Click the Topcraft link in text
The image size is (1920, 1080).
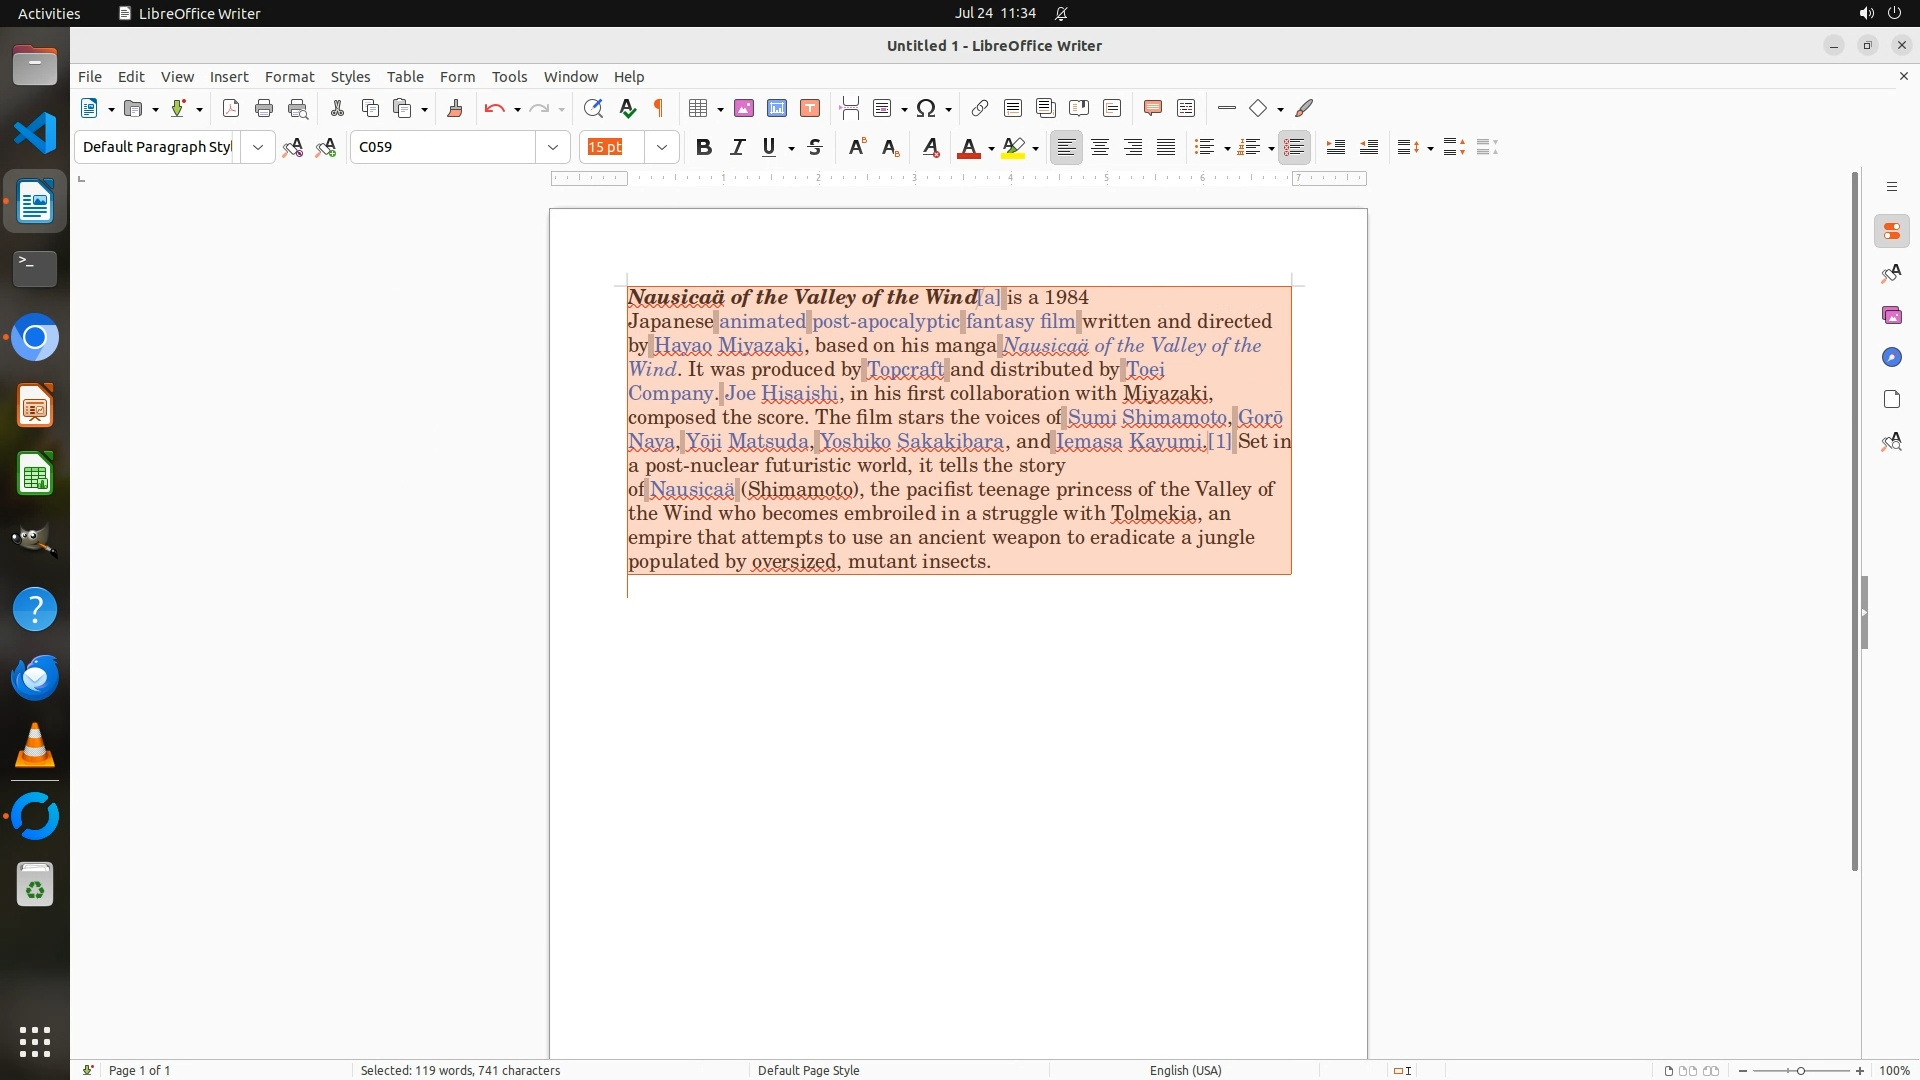(905, 370)
